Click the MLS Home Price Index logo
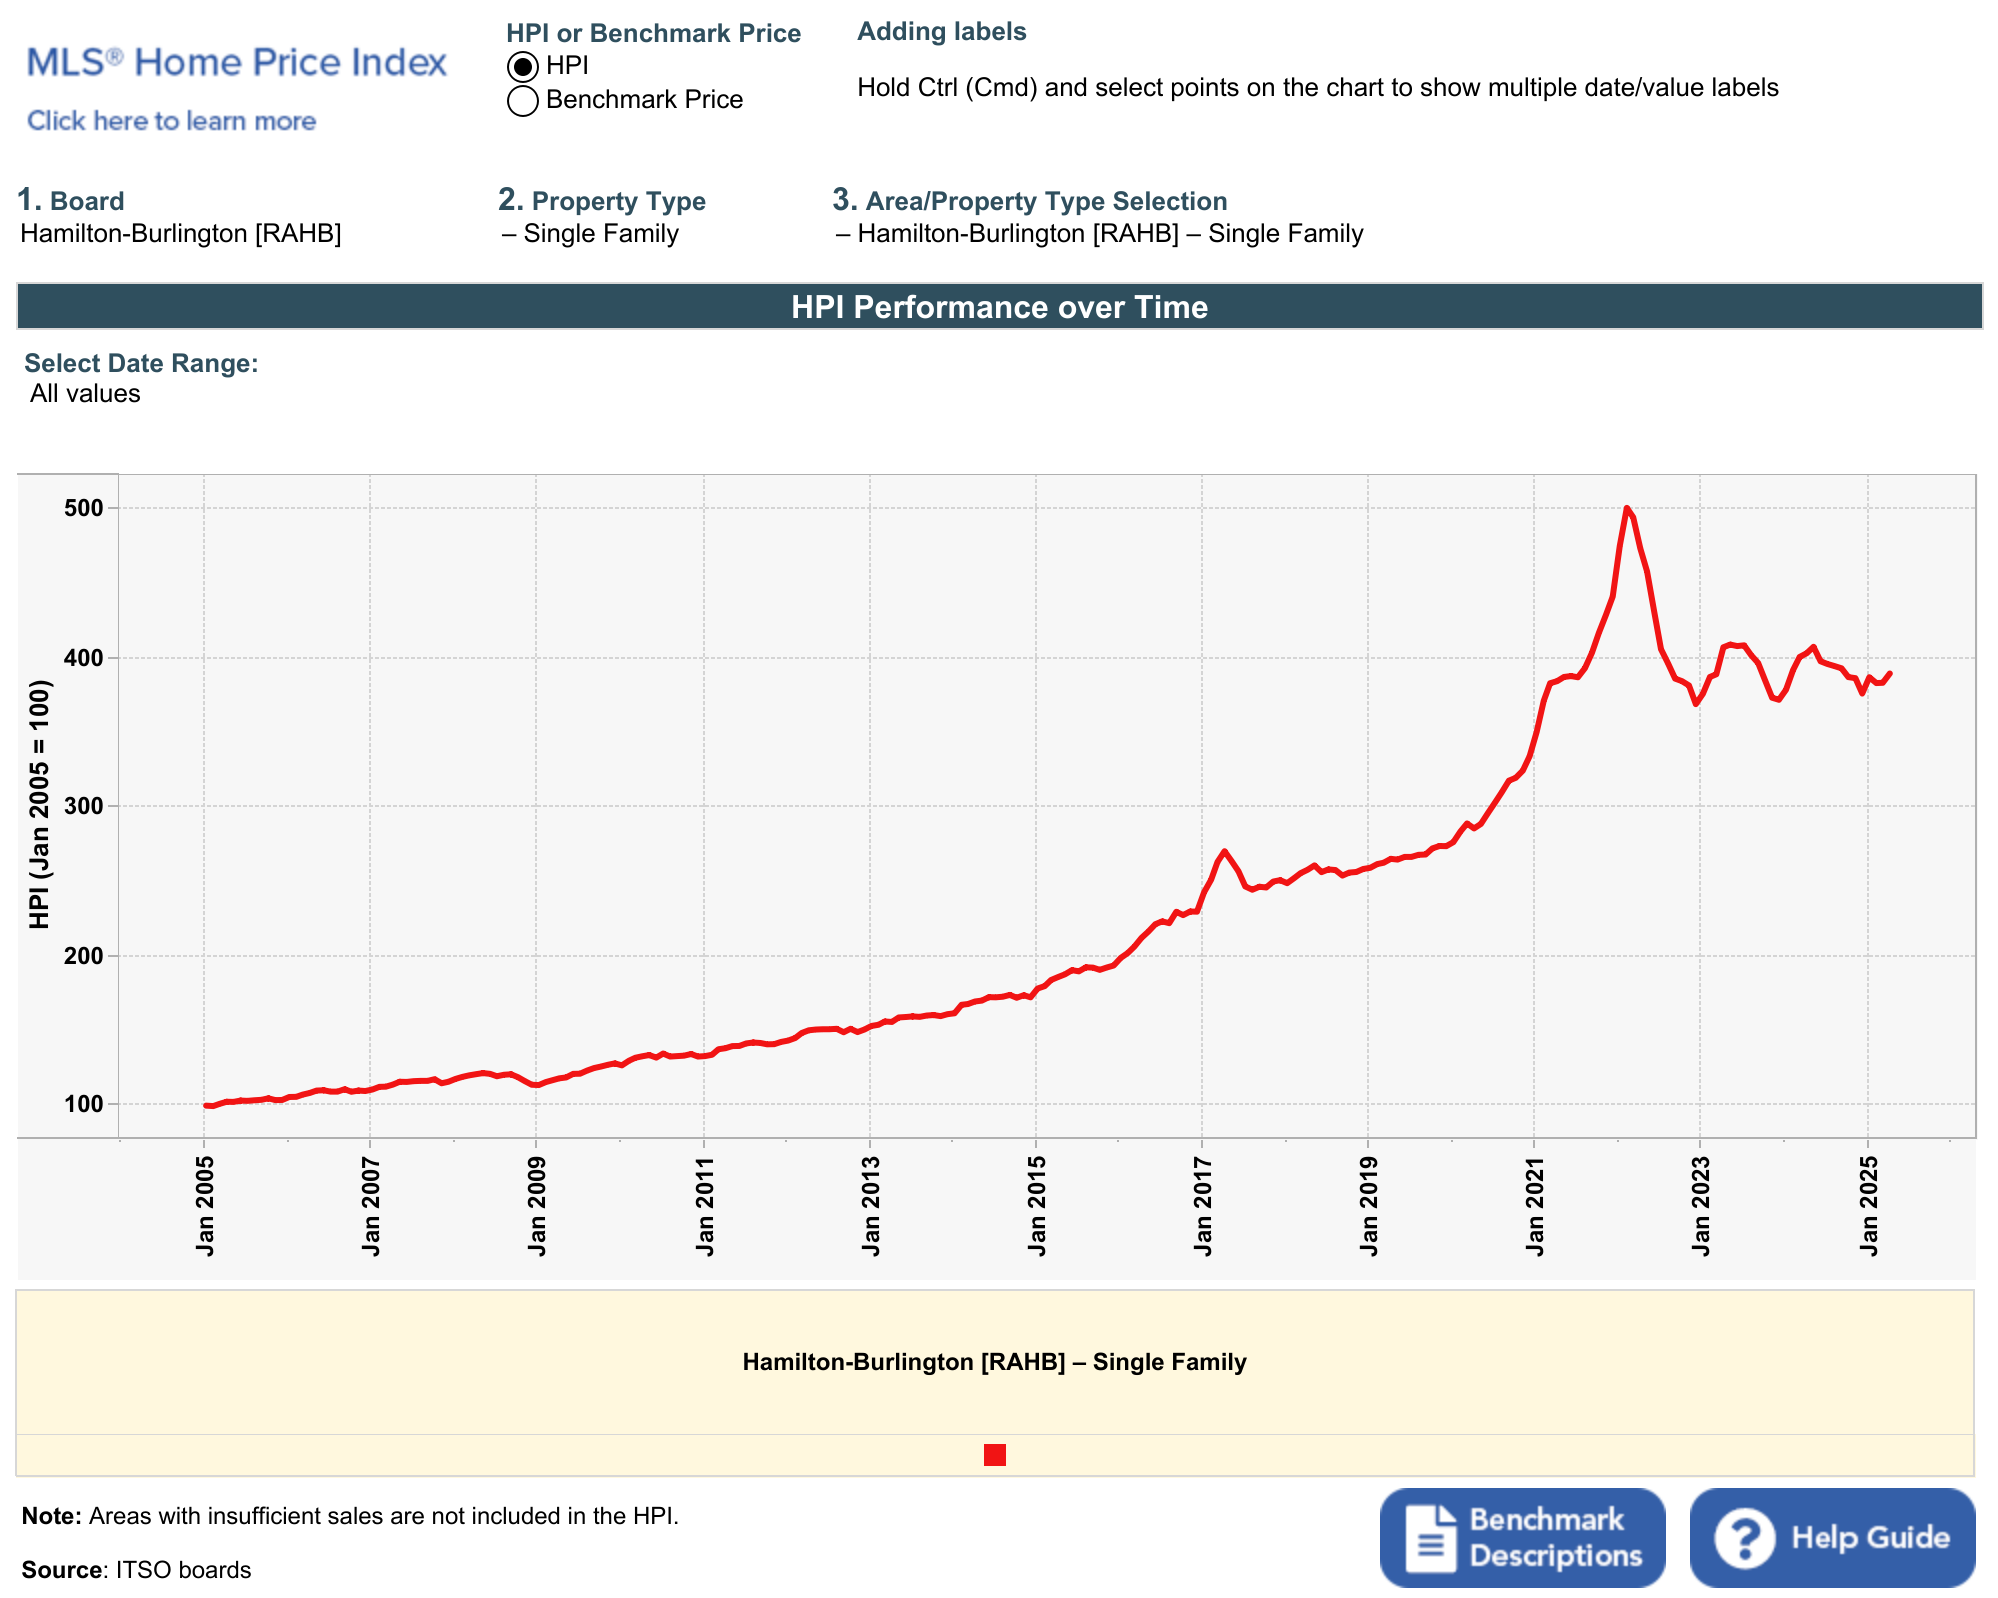1998x1598 pixels. pyautogui.click(x=236, y=63)
